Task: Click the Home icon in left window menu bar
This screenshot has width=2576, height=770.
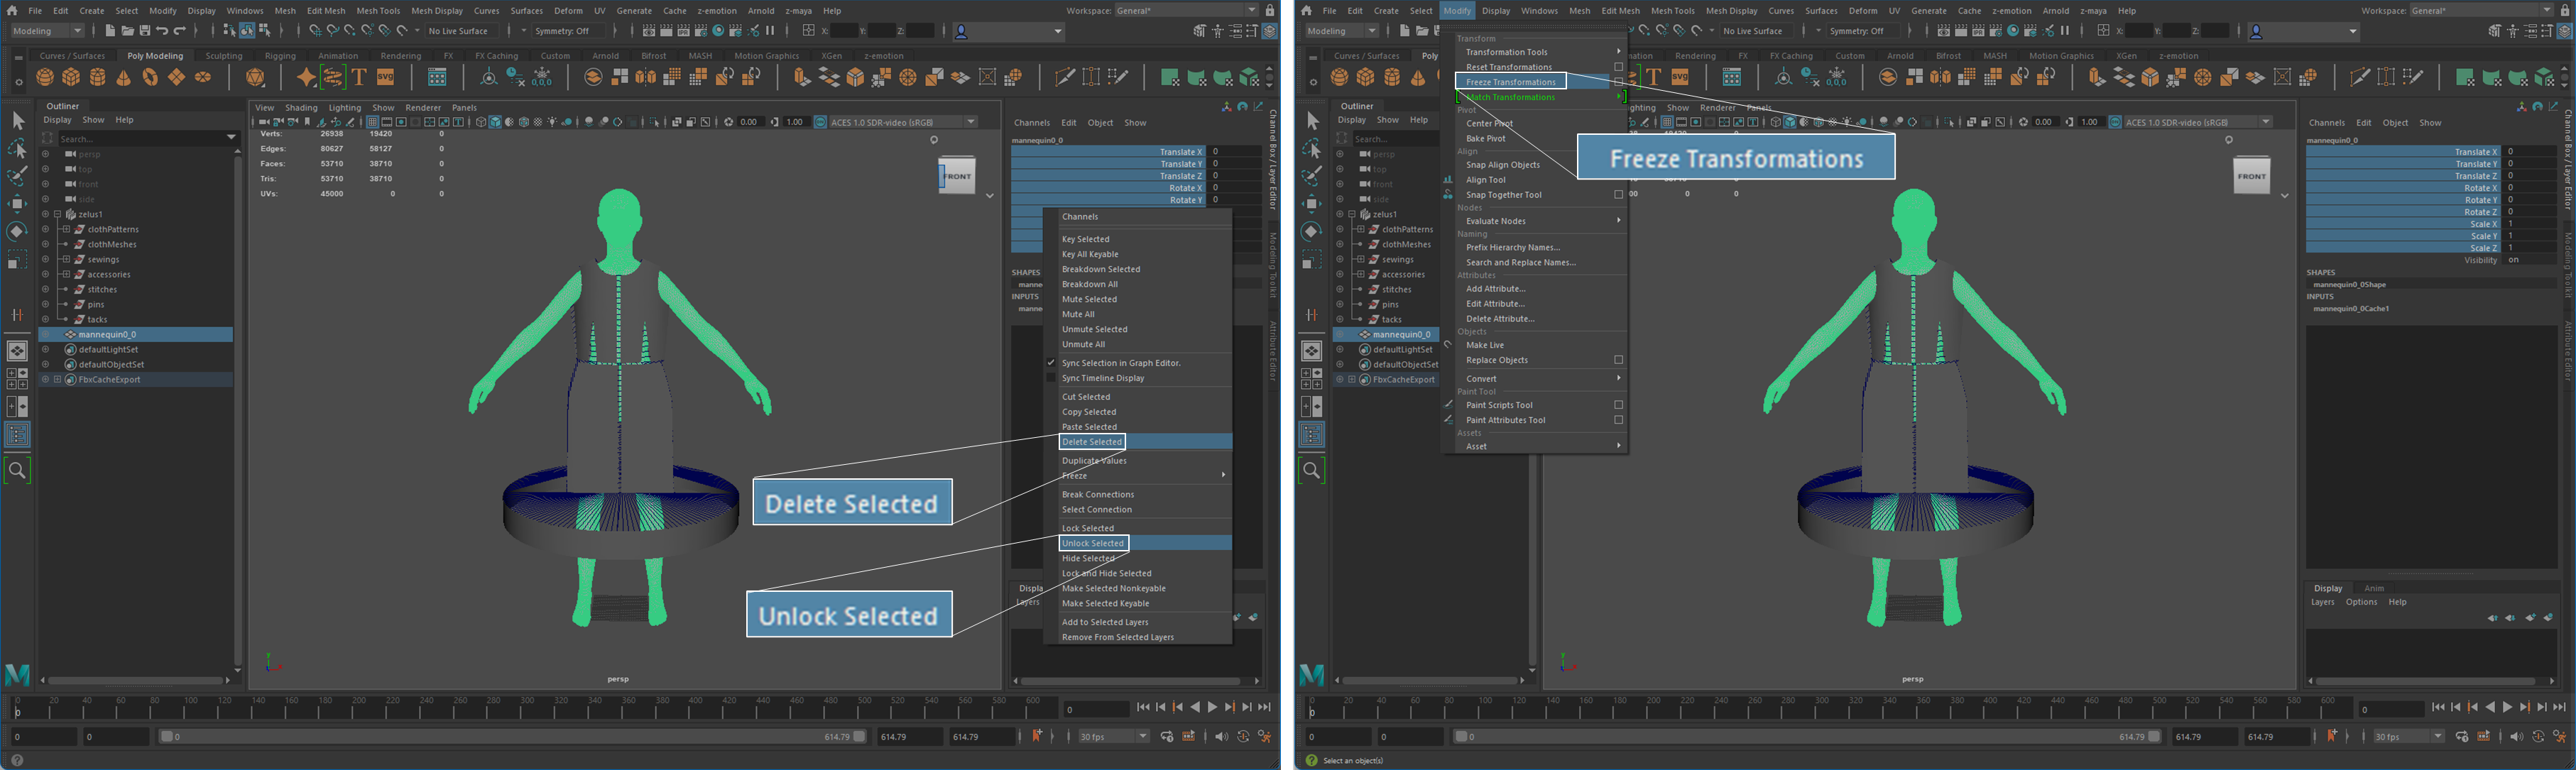Action: 12,10
